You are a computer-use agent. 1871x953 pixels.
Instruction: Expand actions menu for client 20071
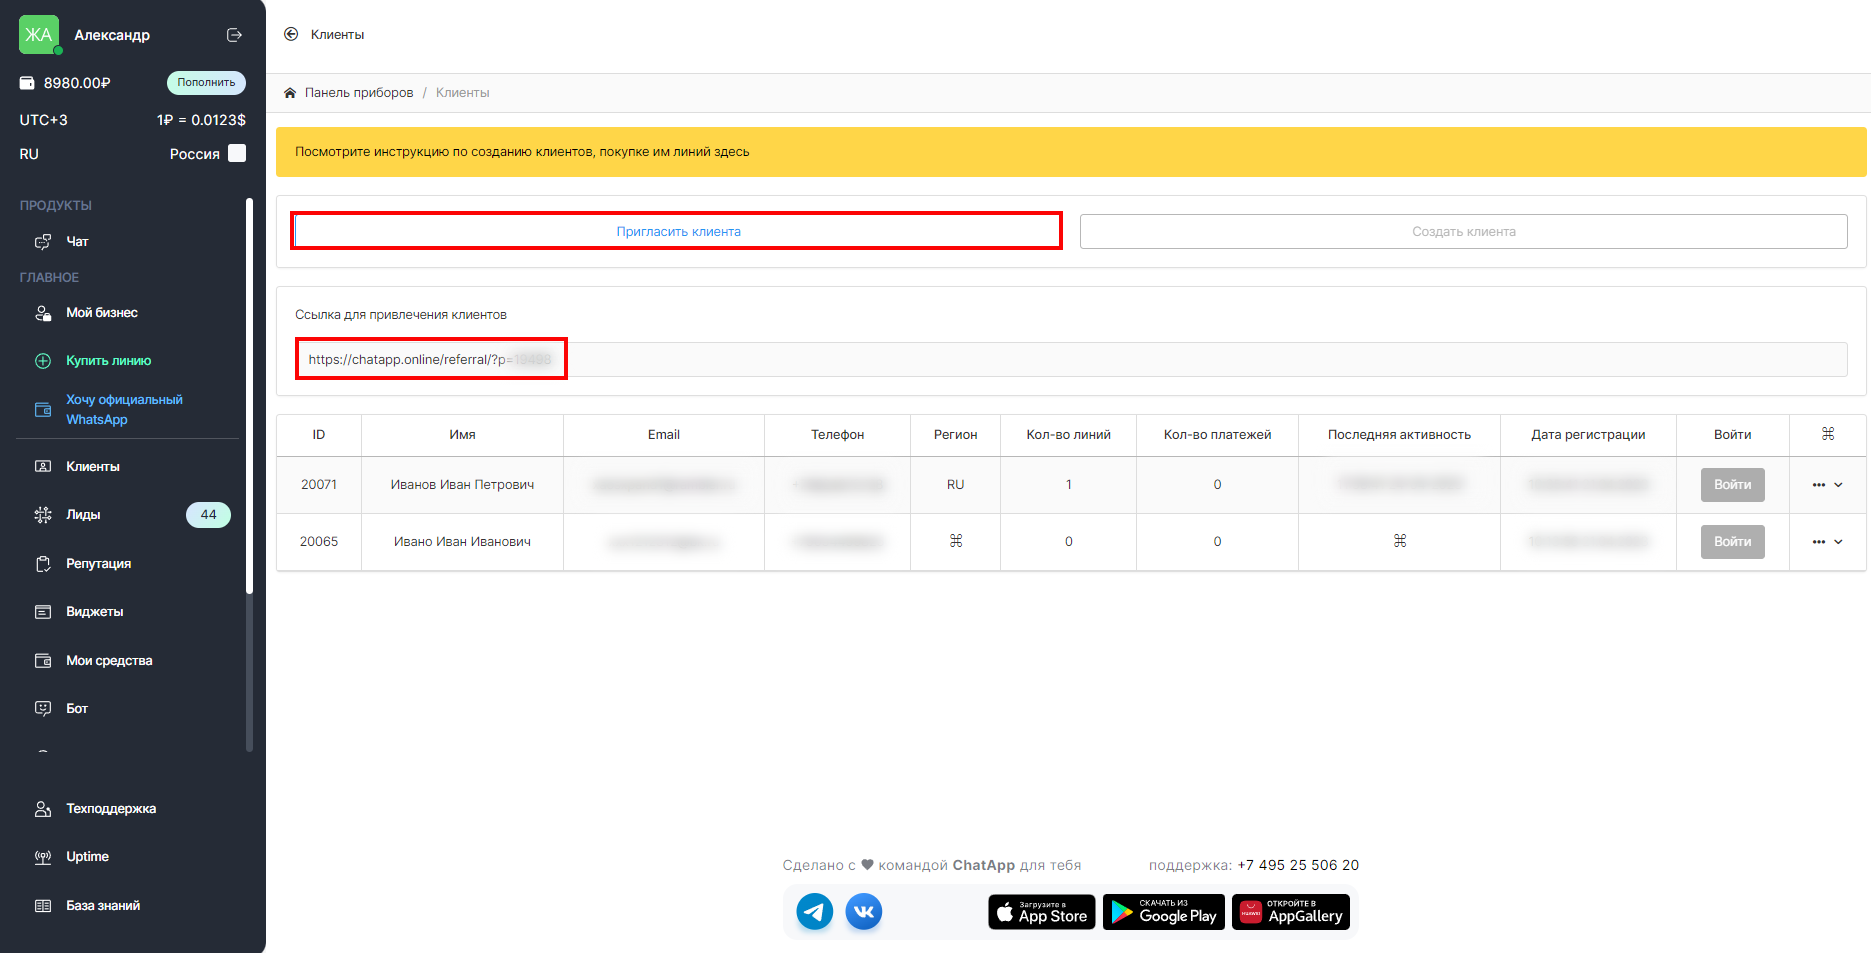[x=1827, y=485]
